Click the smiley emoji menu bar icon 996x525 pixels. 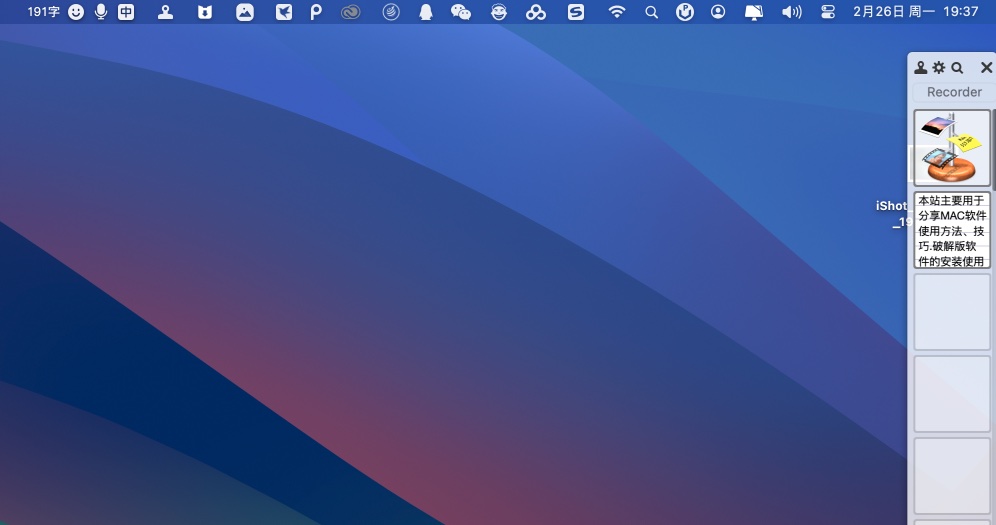pyautogui.click(x=76, y=12)
